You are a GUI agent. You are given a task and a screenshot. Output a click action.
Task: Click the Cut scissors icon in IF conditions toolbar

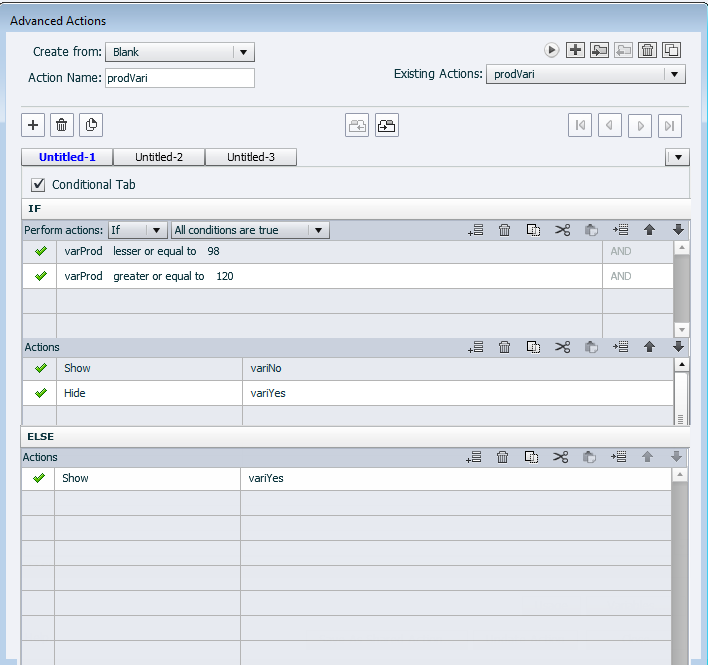[x=562, y=230]
